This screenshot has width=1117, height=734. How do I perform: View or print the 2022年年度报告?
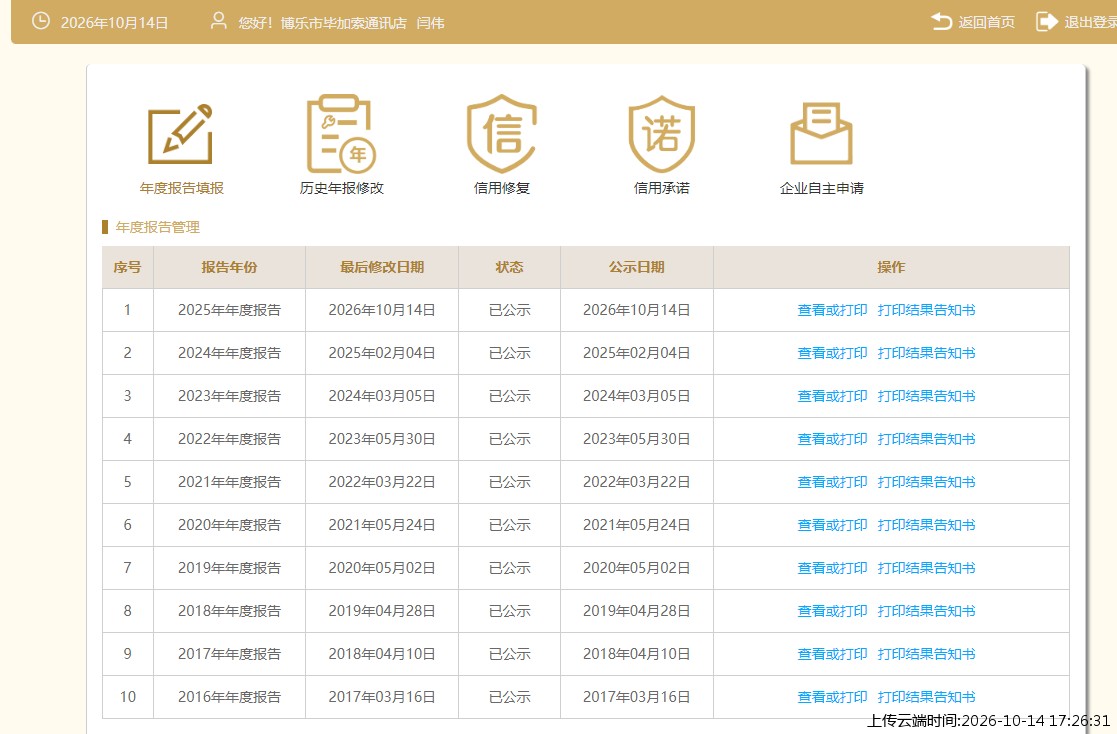(832, 439)
